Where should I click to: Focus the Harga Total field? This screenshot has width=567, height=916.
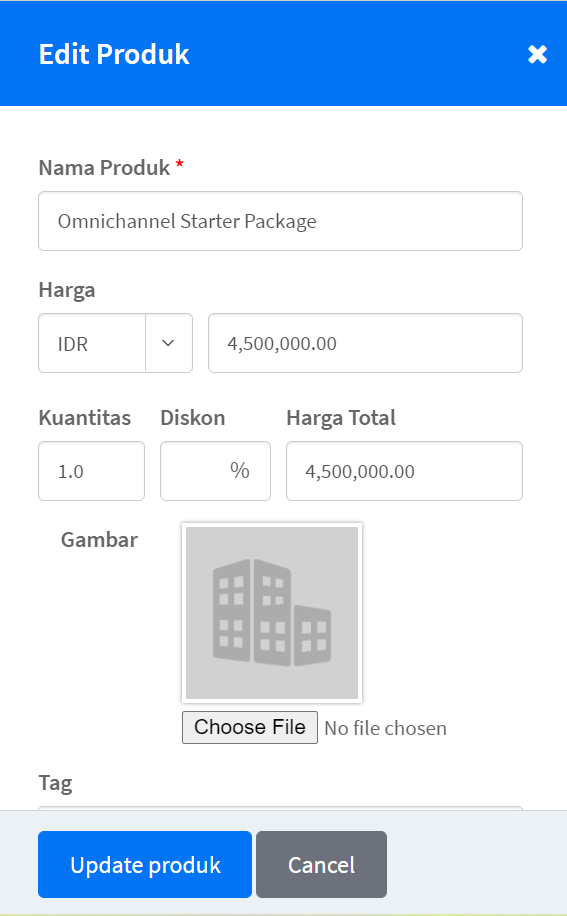(404, 471)
